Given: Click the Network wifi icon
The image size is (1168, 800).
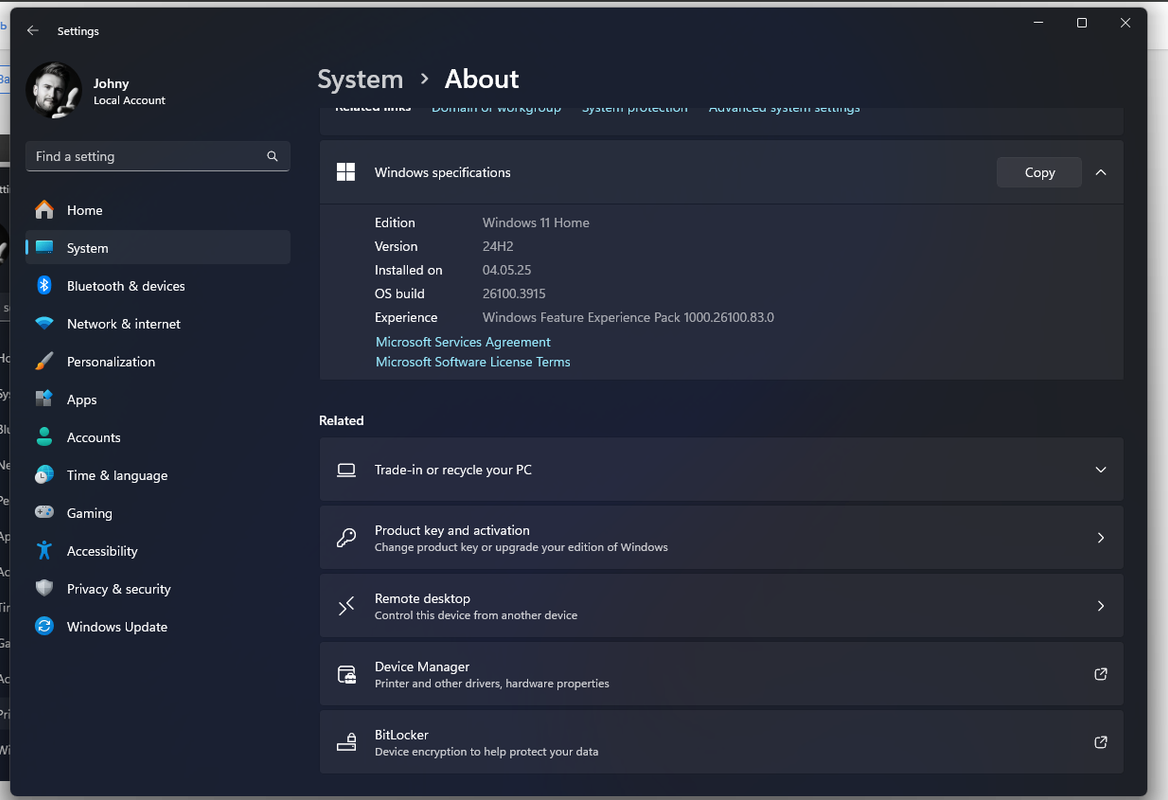Looking at the screenshot, I should pos(44,323).
